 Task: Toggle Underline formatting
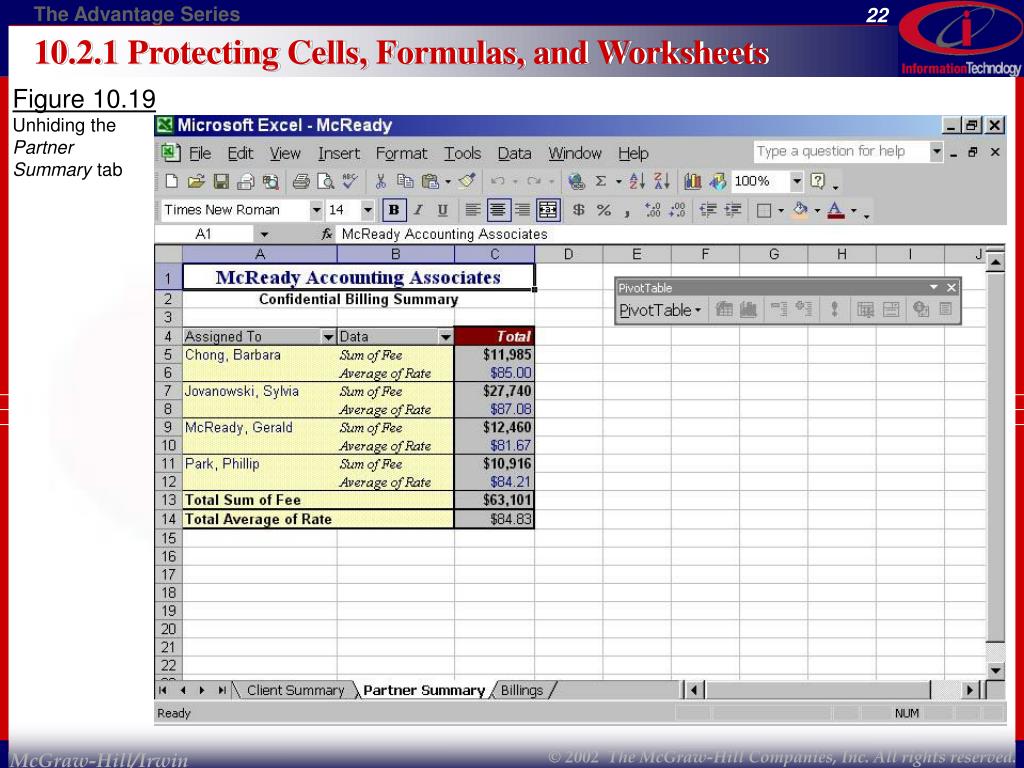[442, 210]
